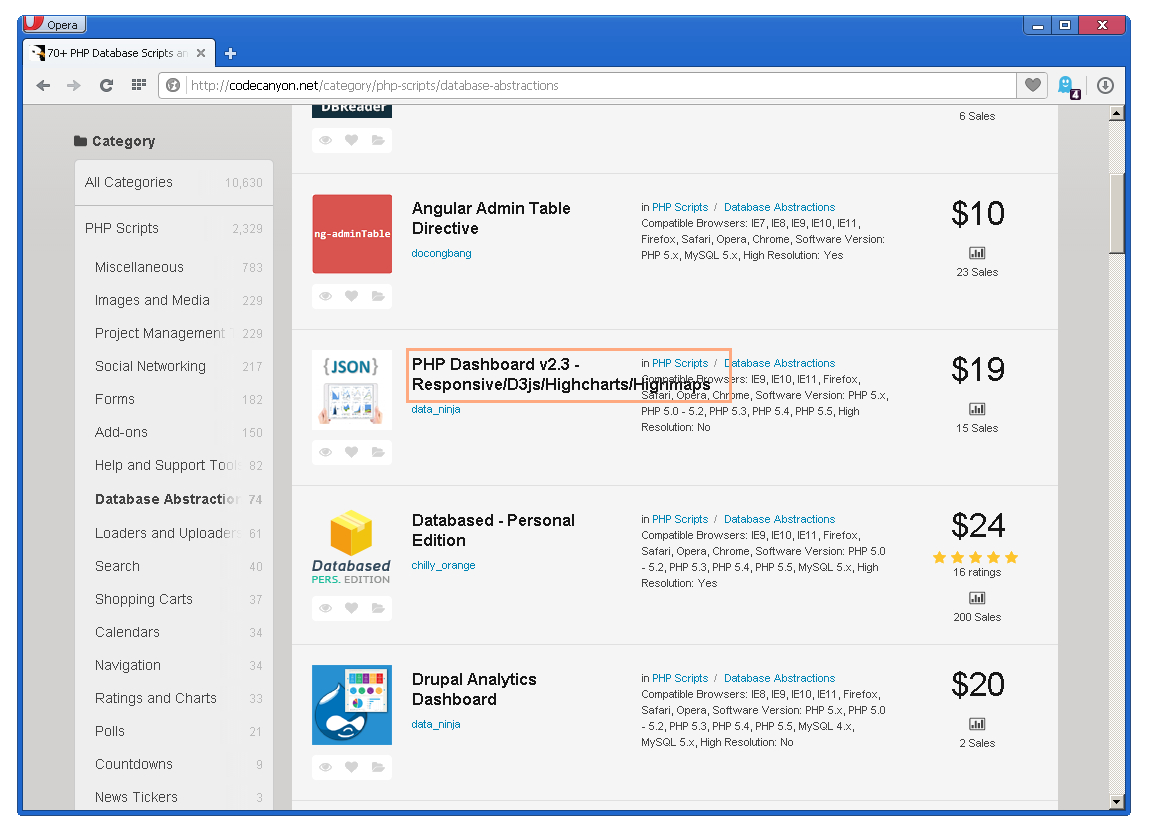Go back with the browser back arrow
The image size is (1151, 832).
coord(43,85)
